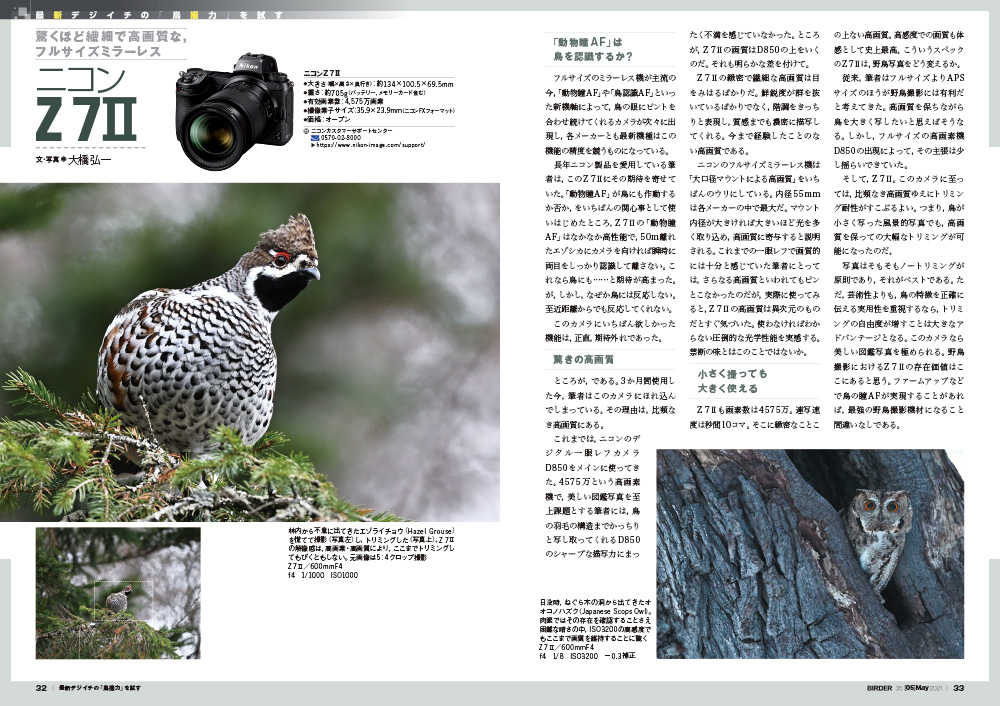Click the right page number 33
The image size is (1000, 706).
point(959,688)
